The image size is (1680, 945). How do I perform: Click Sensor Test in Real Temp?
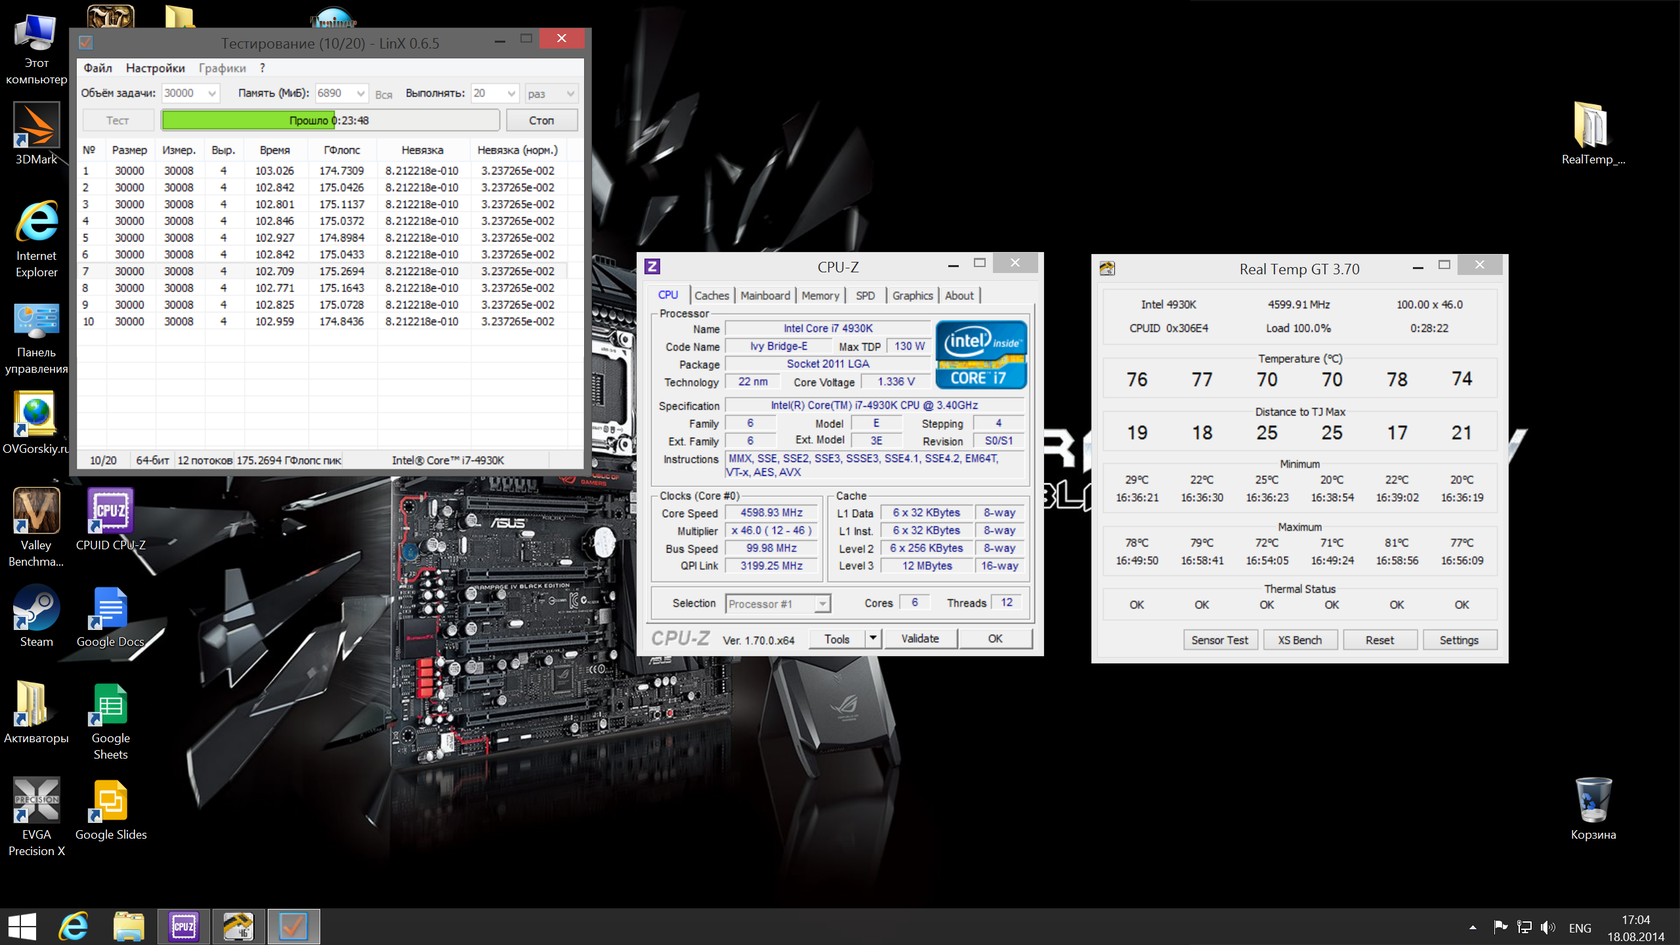pyautogui.click(x=1220, y=640)
